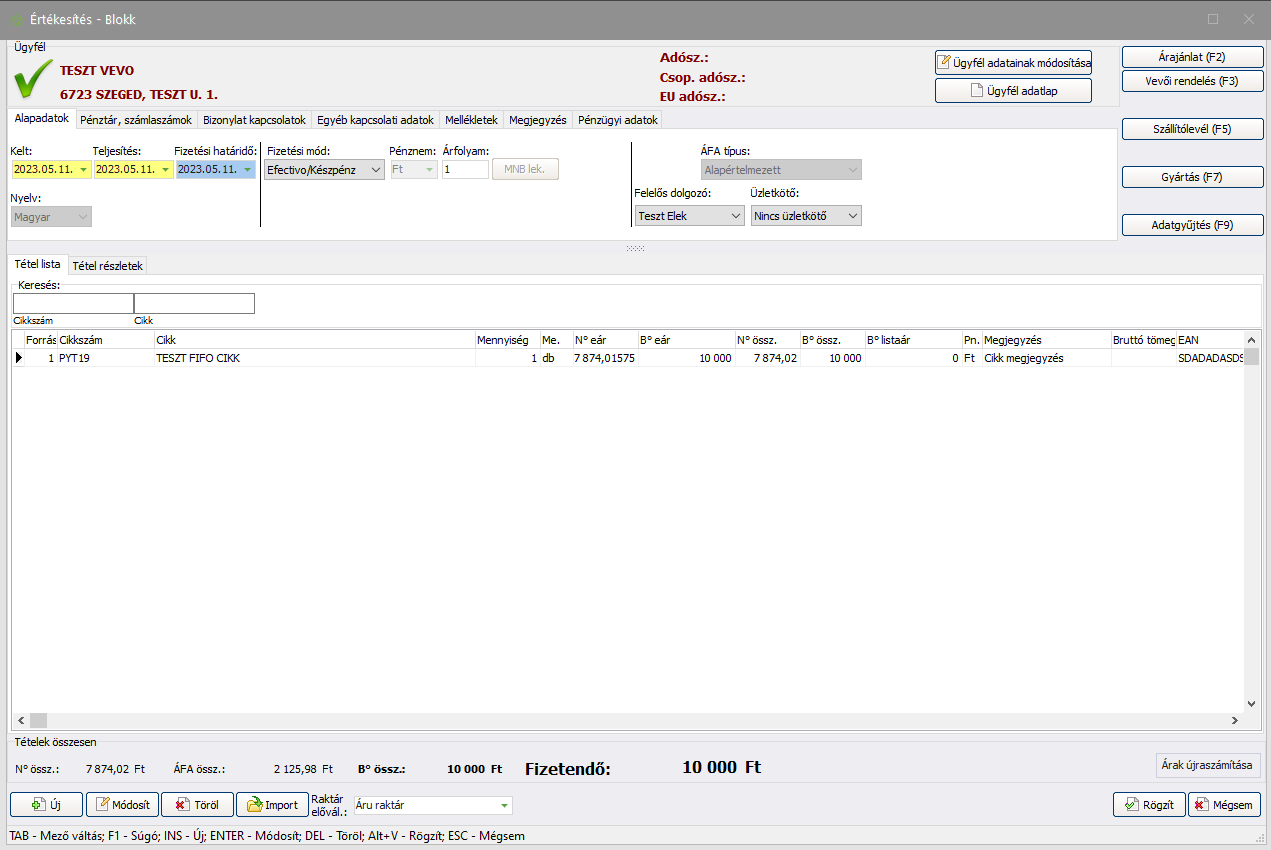Click Rögzít to save the receipt
This screenshot has height=850, width=1271.
pos(1149,805)
